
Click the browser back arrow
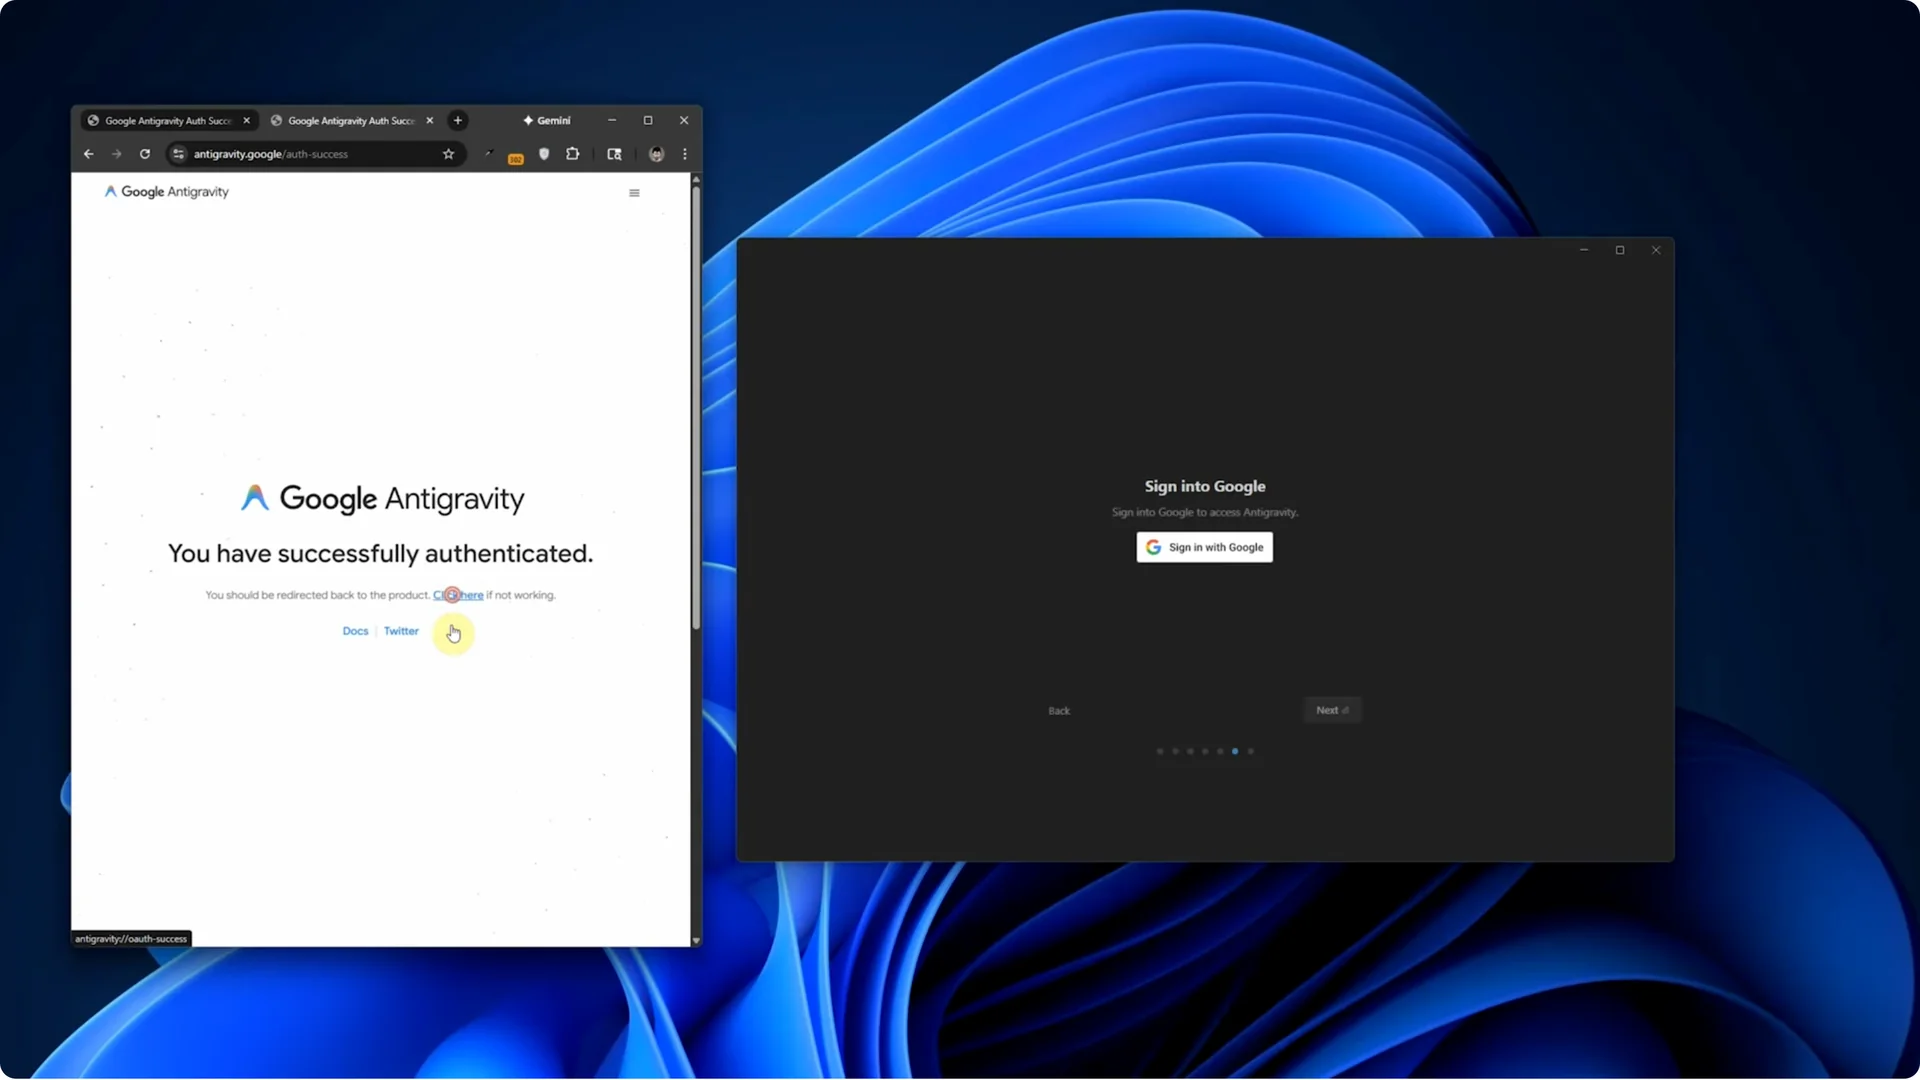(x=88, y=154)
